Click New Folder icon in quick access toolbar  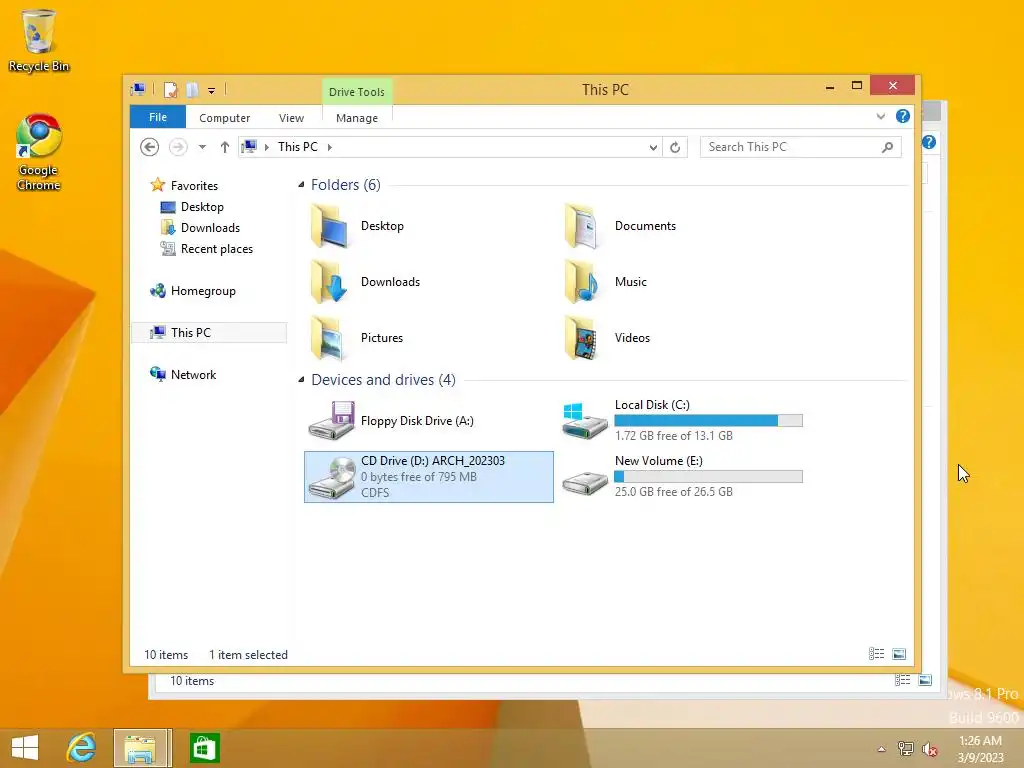pos(192,89)
